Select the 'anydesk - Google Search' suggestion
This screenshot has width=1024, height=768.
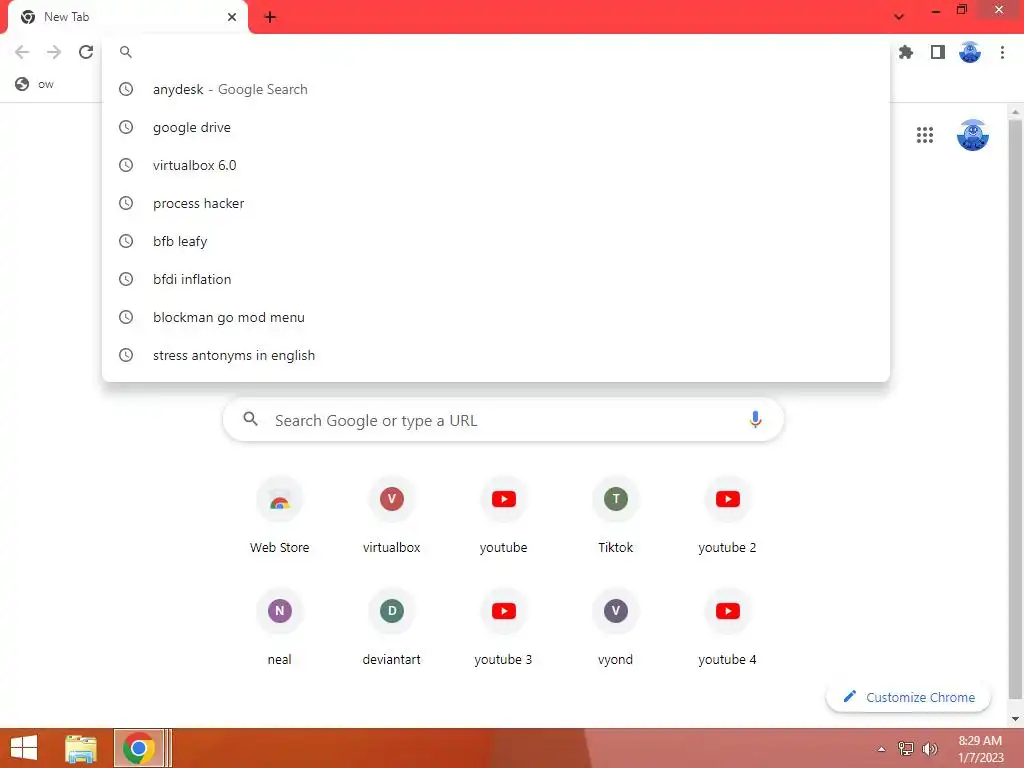pyautogui.click(x=496, y=89)
